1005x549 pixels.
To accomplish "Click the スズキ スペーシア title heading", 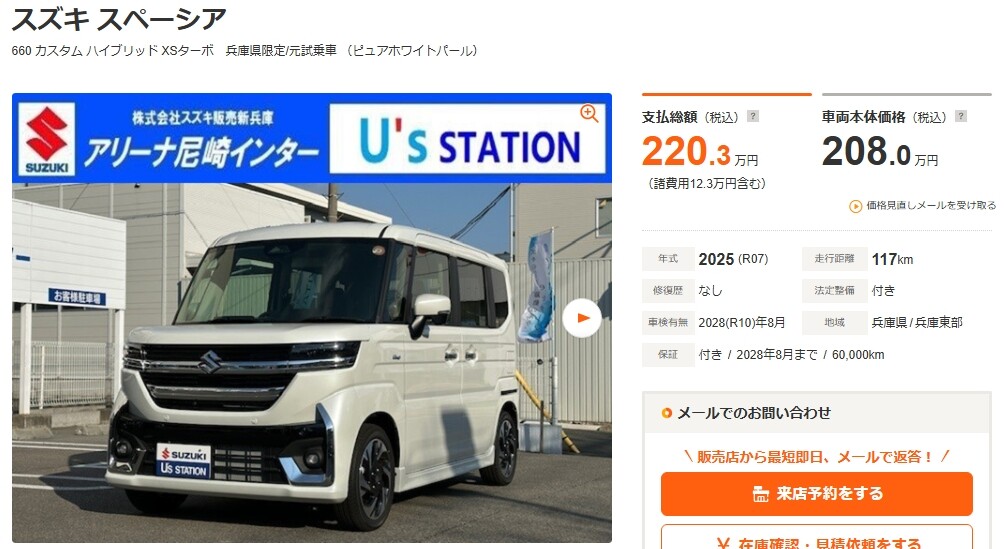I will (x=119, y=19).
